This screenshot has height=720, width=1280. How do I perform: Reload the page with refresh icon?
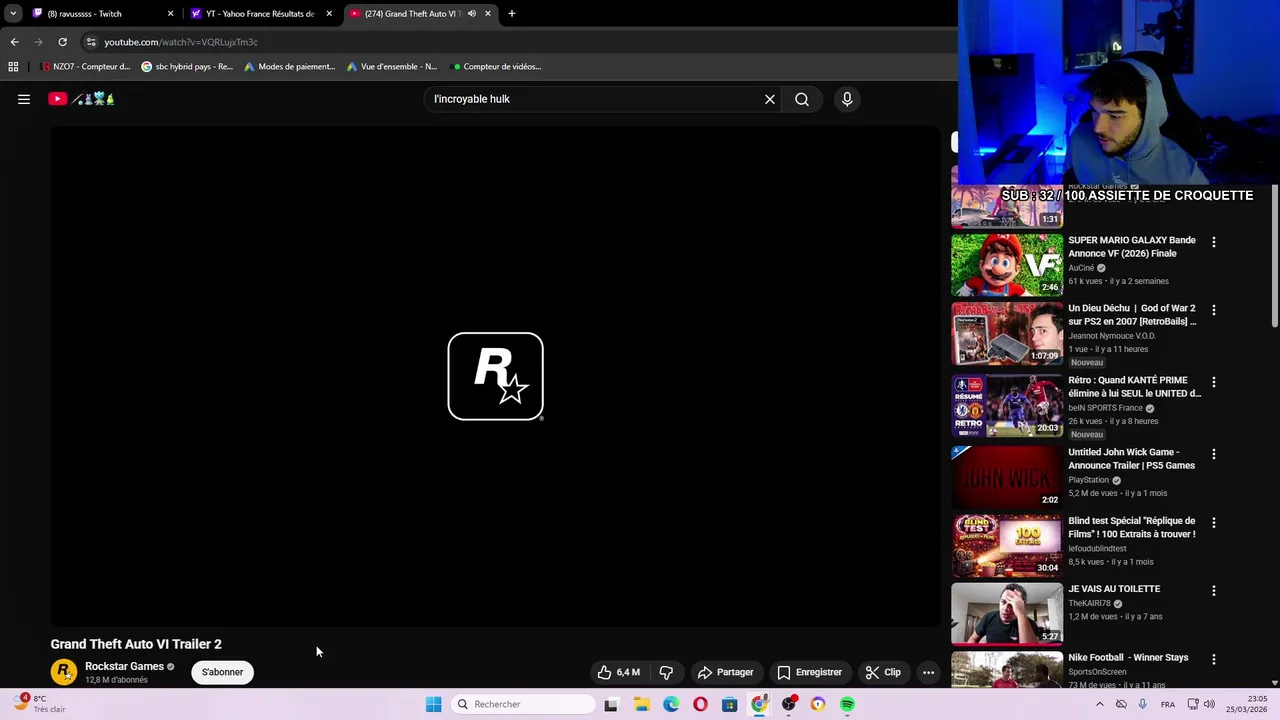click(62, 42)
